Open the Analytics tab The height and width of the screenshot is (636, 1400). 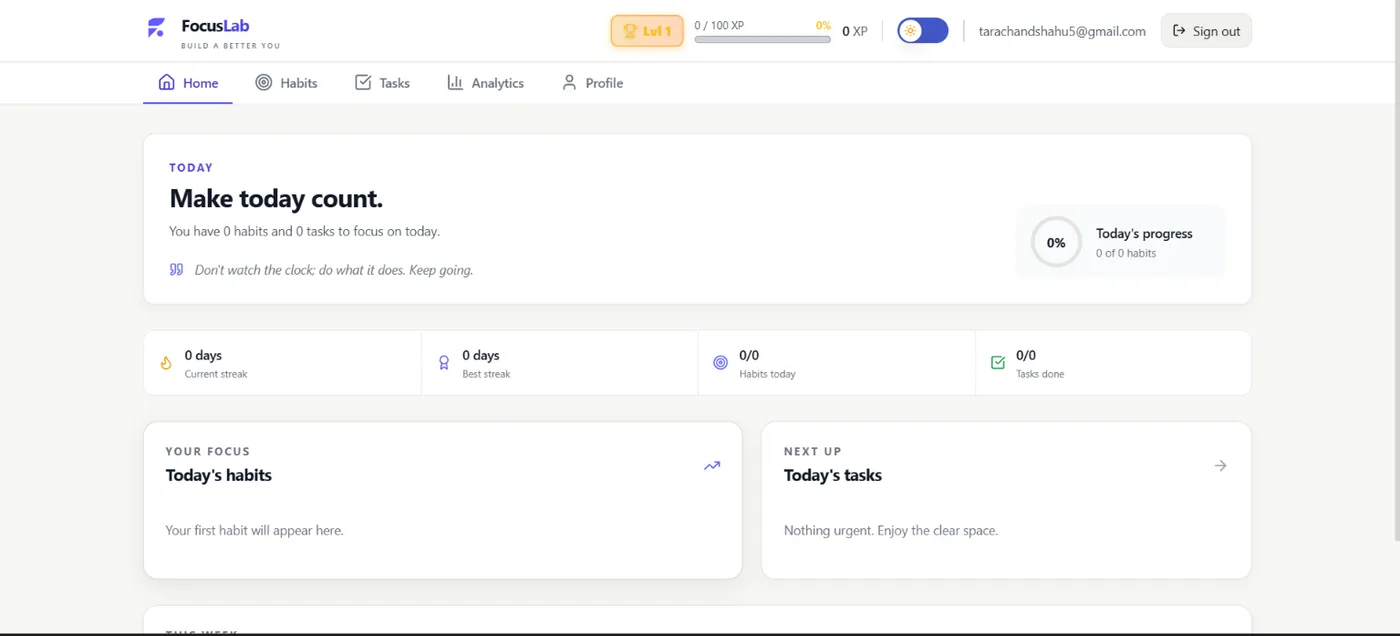485,83
